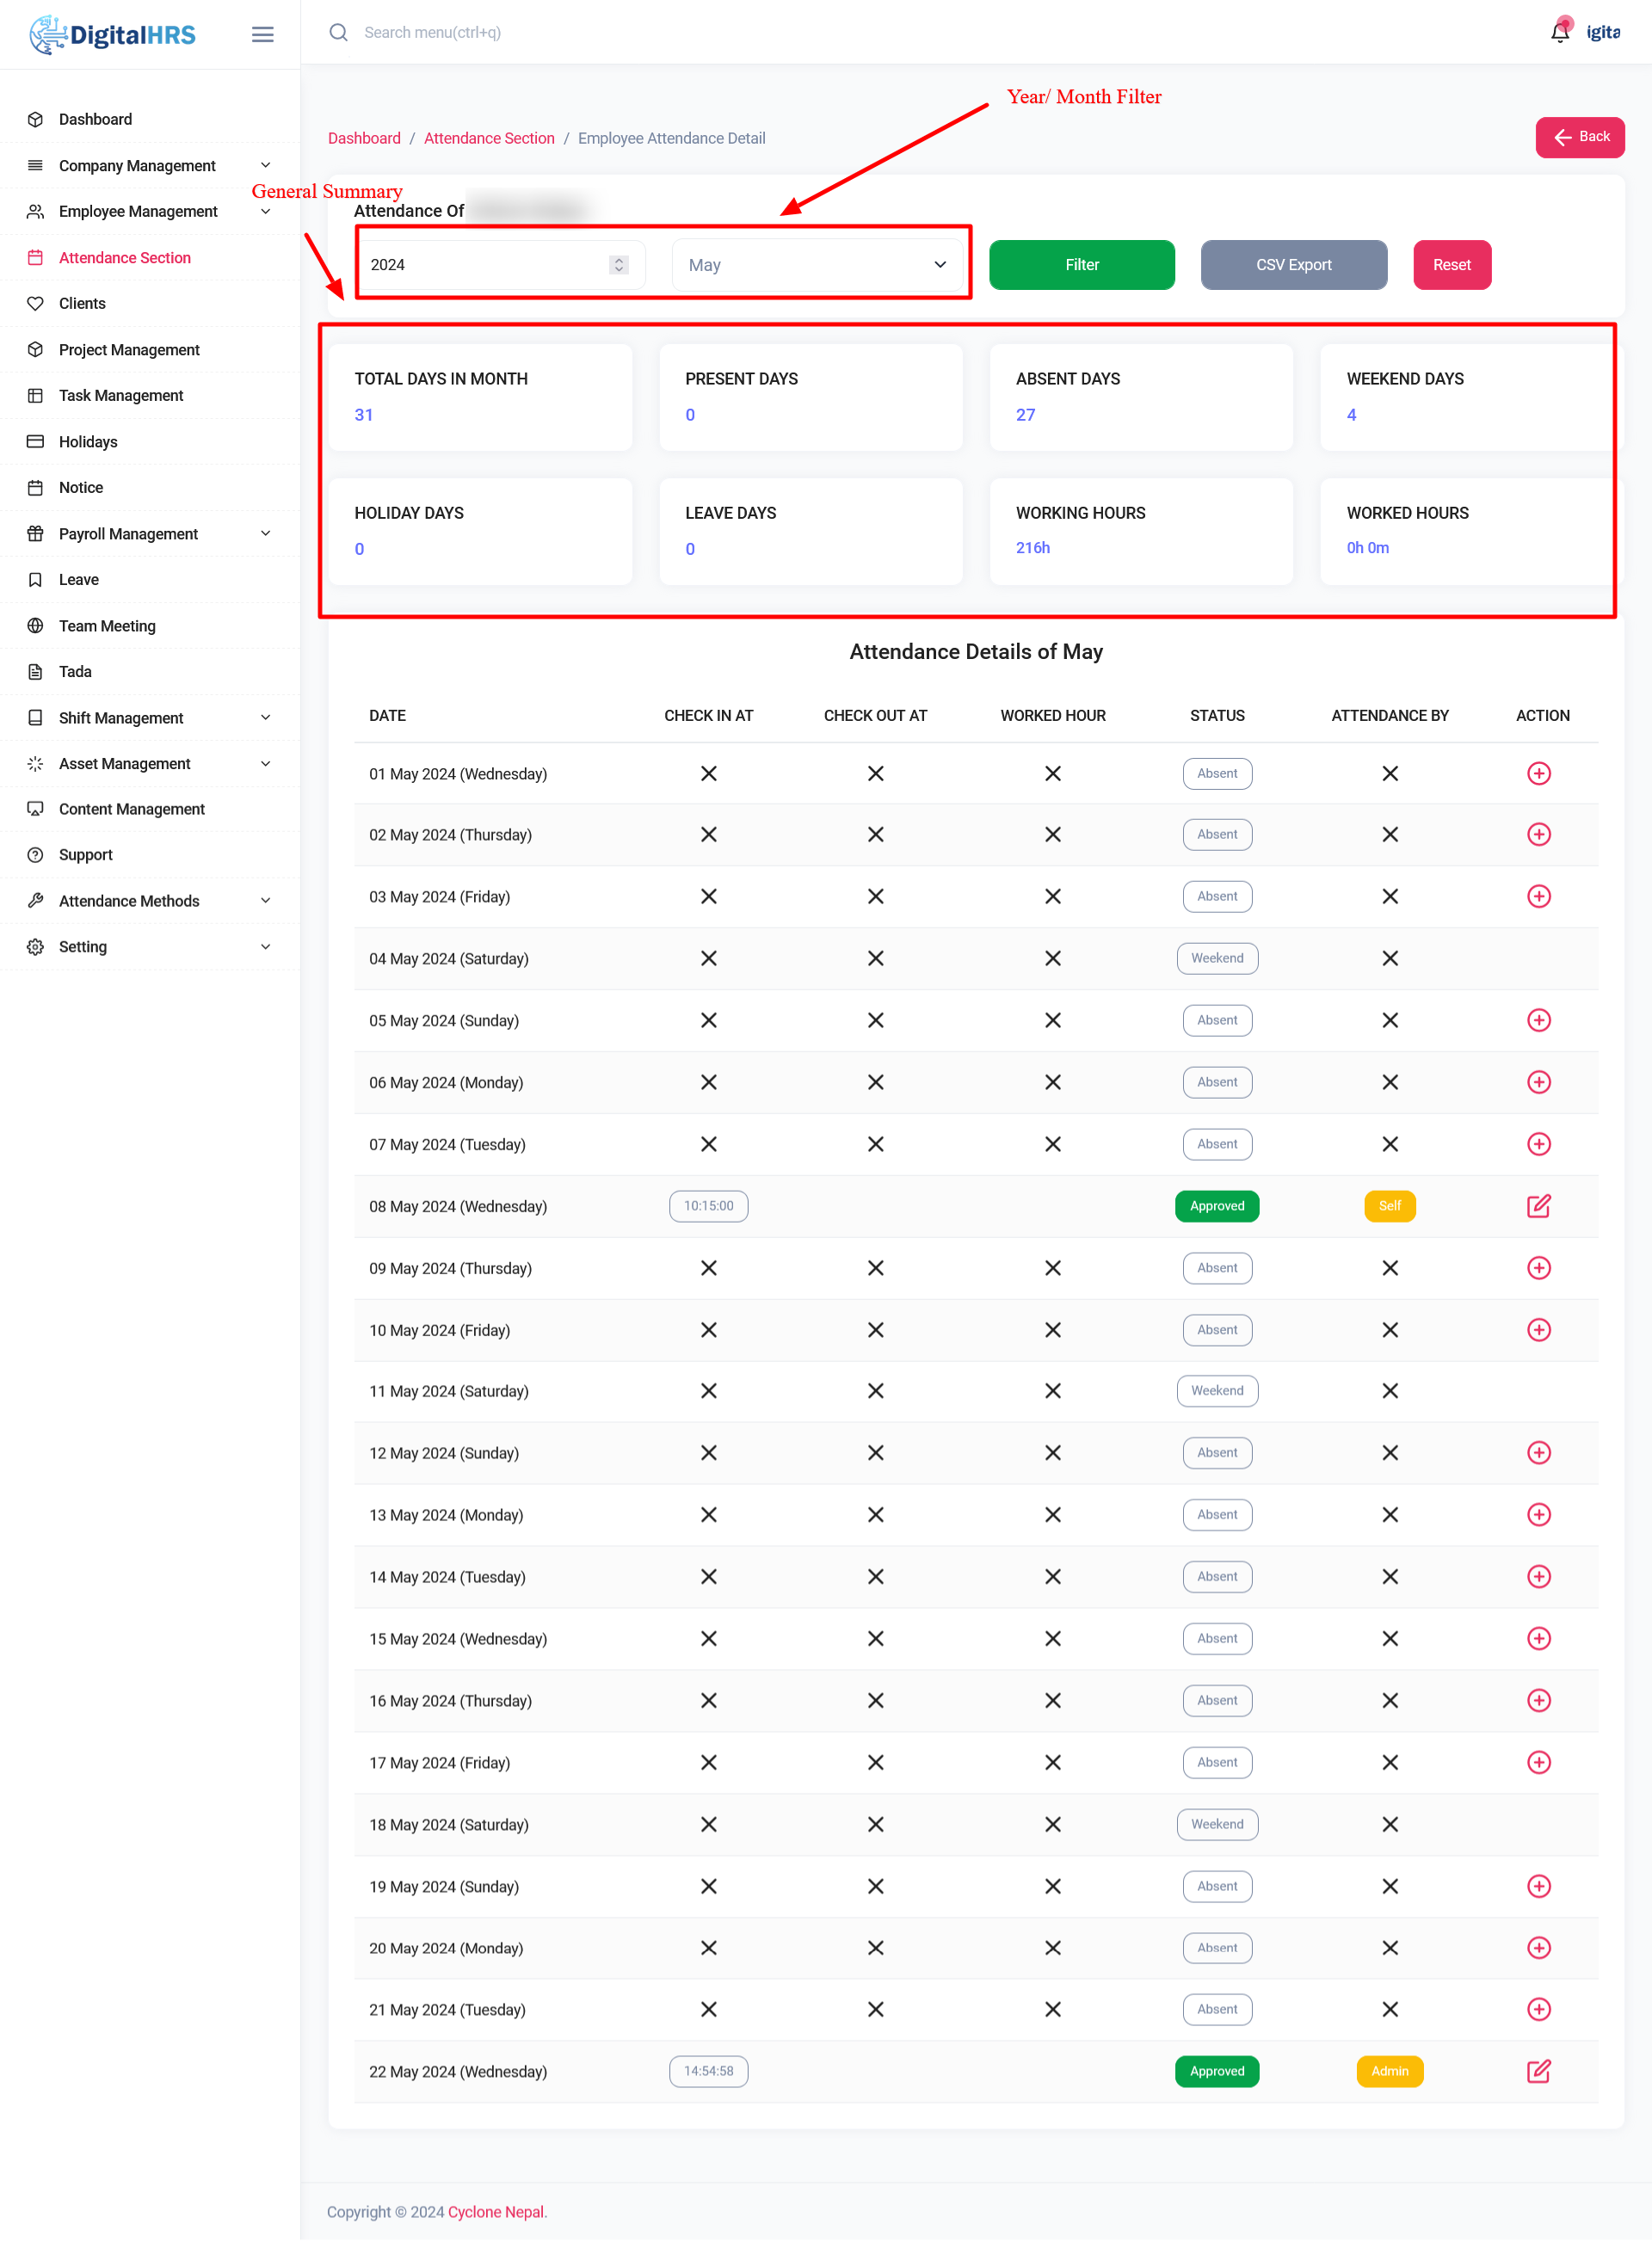
Task: Open Team Meeting from sidebar
Action: [107, 625]
